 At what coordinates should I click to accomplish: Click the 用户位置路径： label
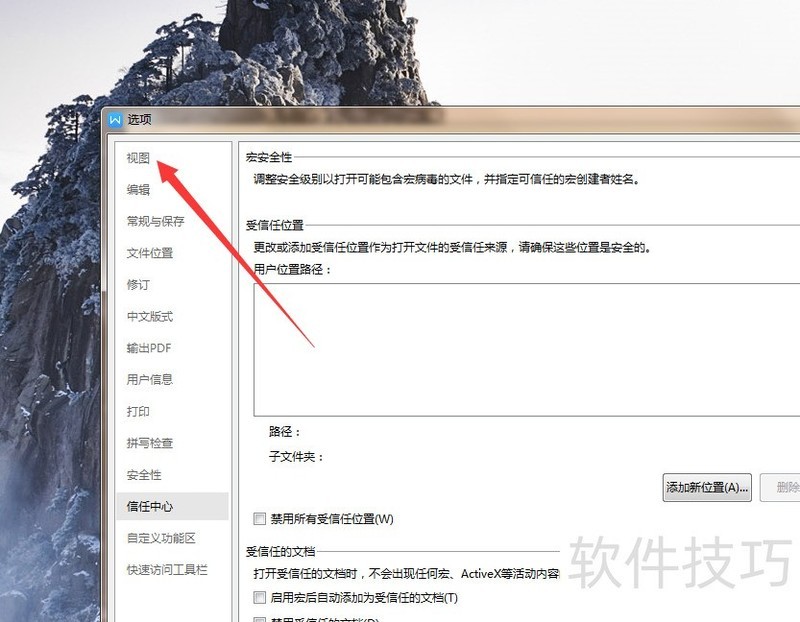tap(292, 269)
